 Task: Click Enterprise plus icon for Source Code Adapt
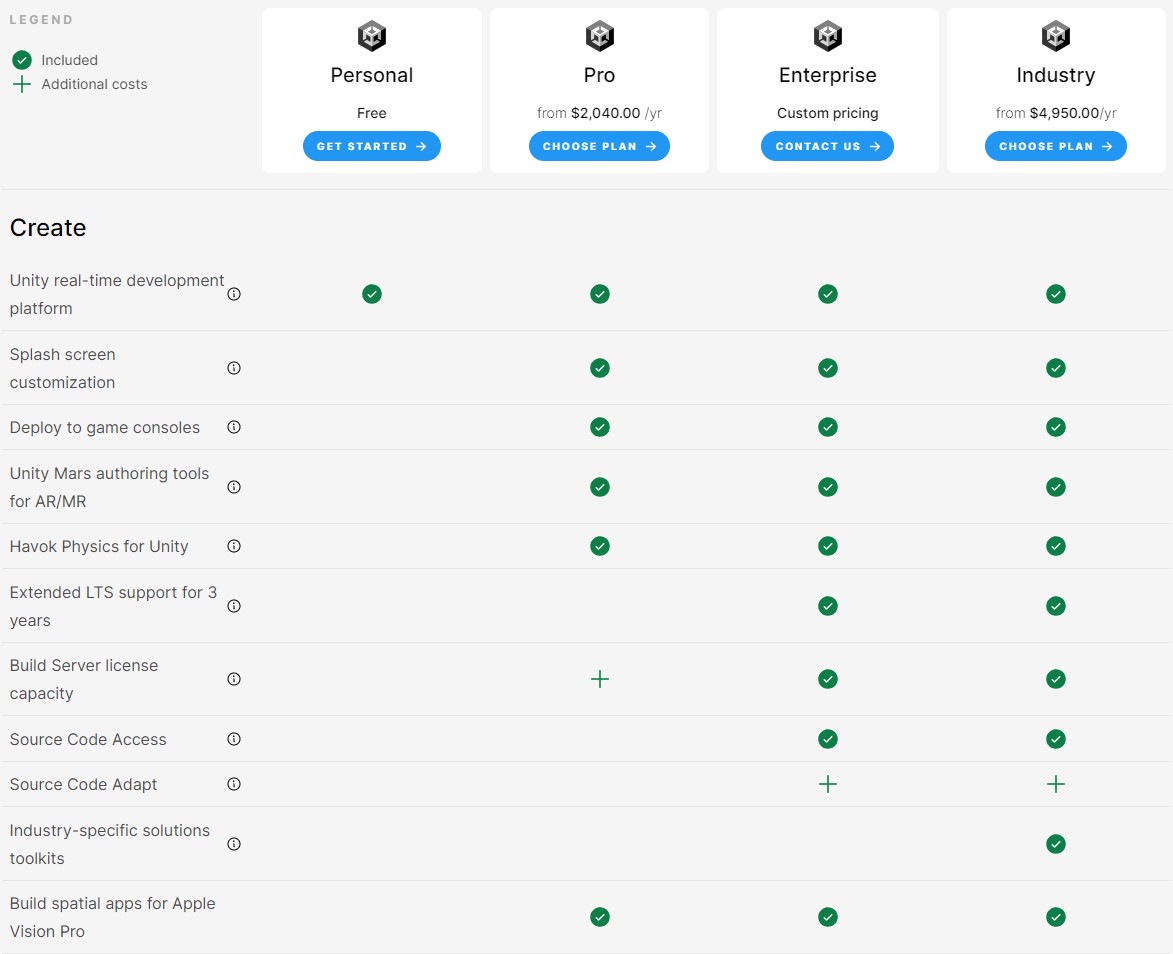coord(827,784)
